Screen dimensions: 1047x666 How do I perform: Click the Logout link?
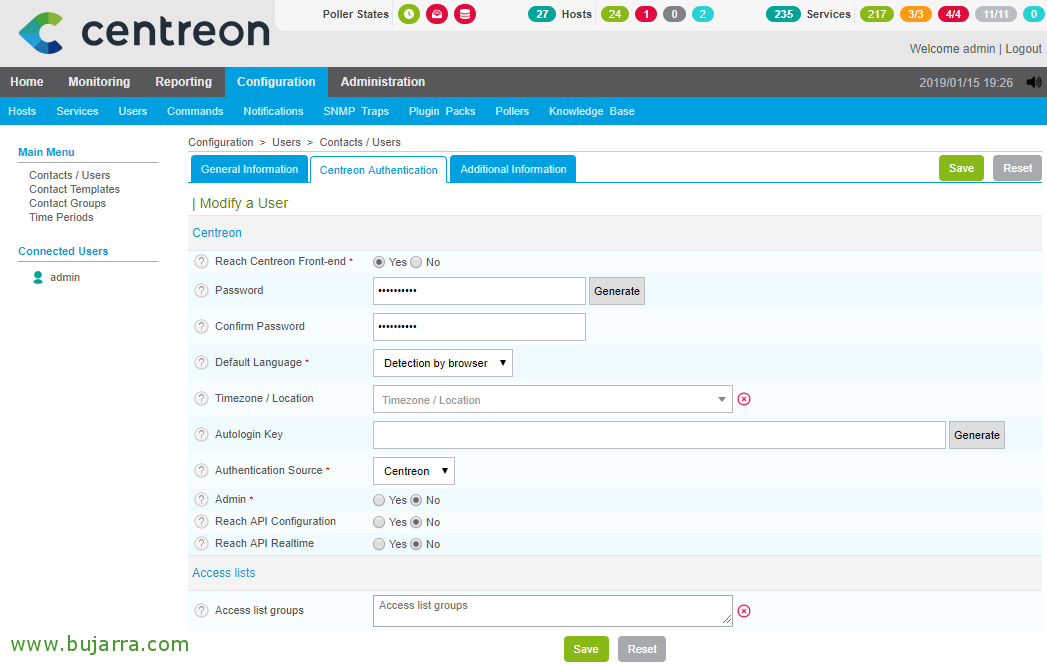(x=1023, y=49)
